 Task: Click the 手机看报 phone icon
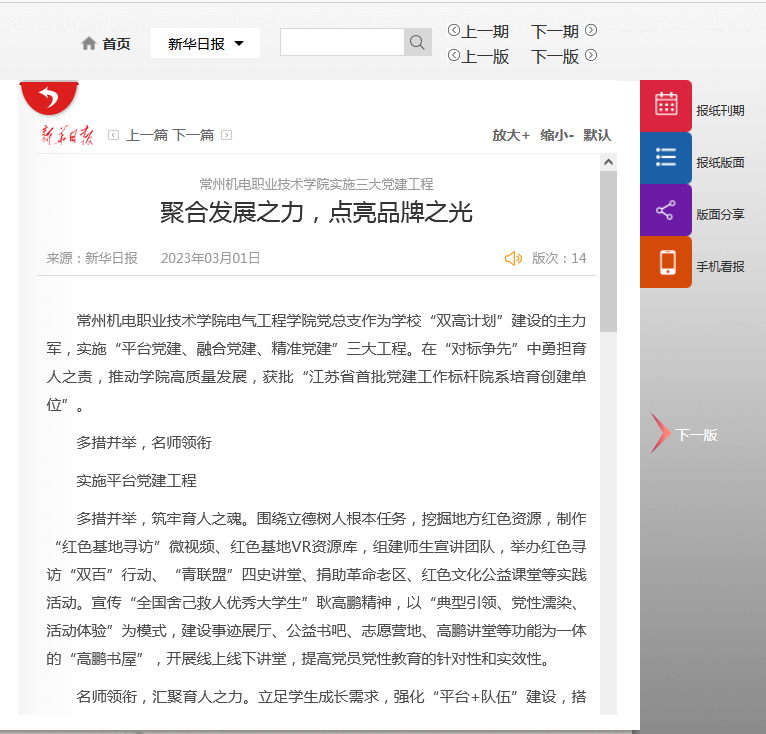point(666,262)
